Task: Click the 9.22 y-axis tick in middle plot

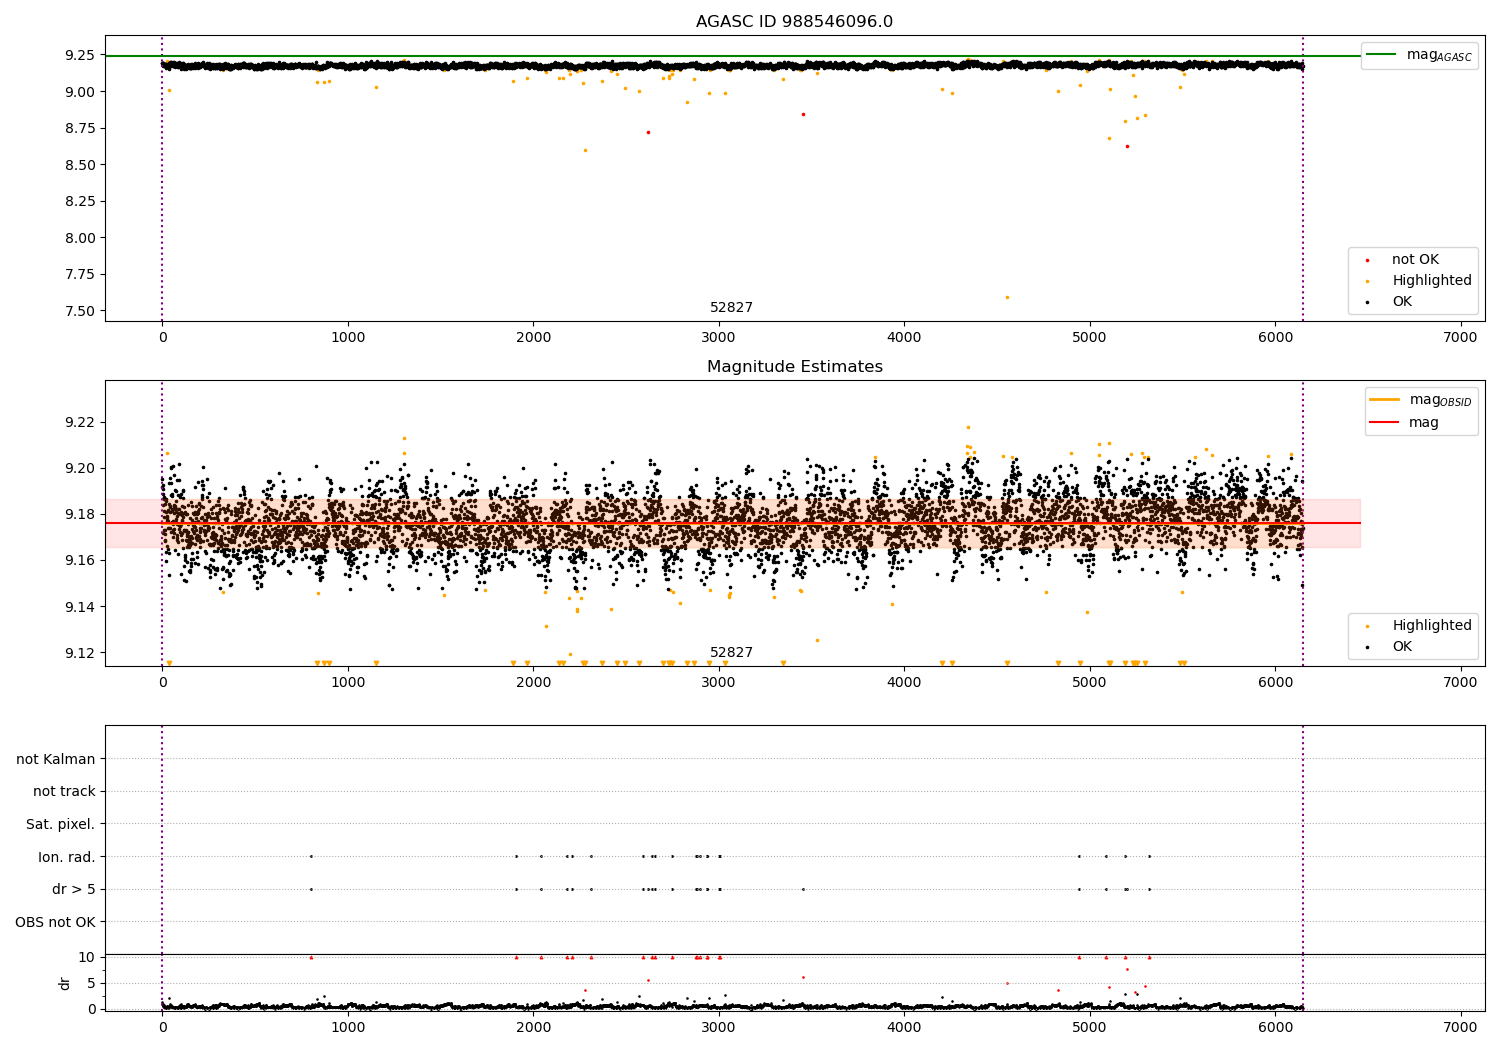Action: [x=79, y=422]
